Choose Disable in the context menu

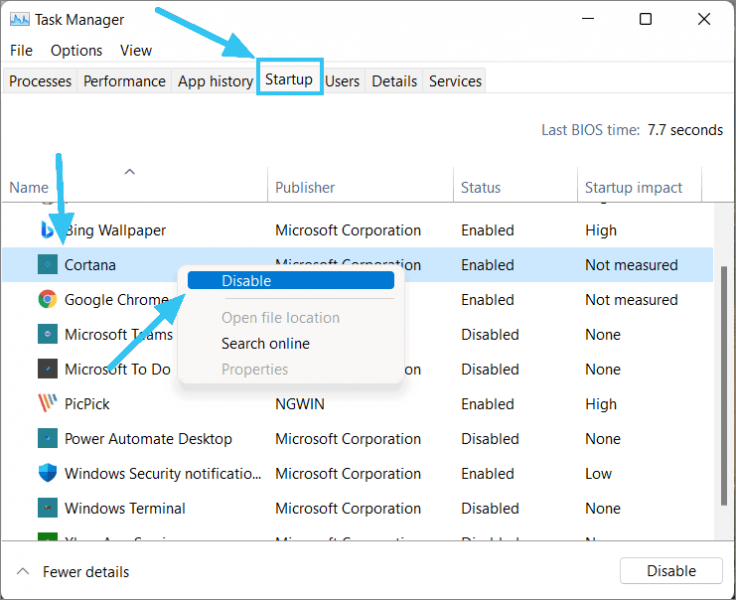(291, 280)
